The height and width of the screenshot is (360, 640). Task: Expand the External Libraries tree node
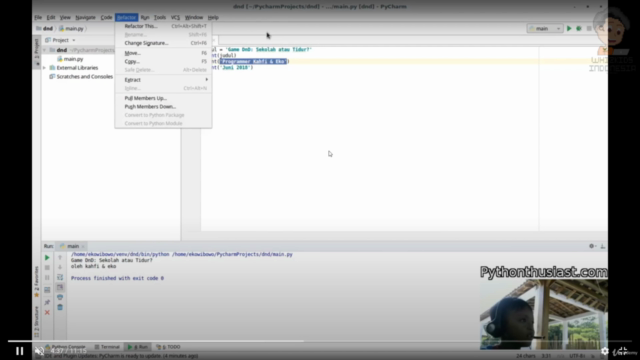44,68
